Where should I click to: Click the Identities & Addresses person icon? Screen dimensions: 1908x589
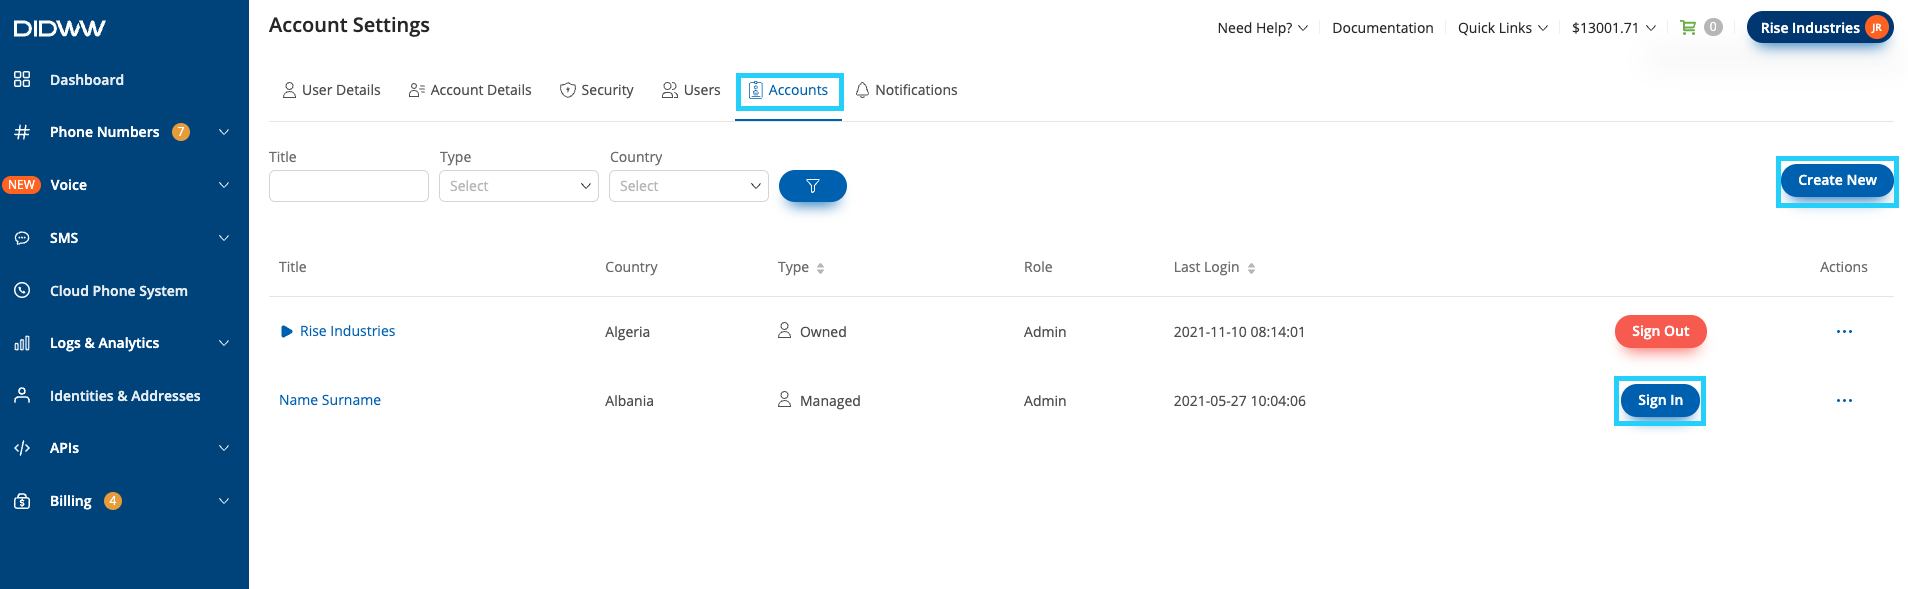(22, 395)
